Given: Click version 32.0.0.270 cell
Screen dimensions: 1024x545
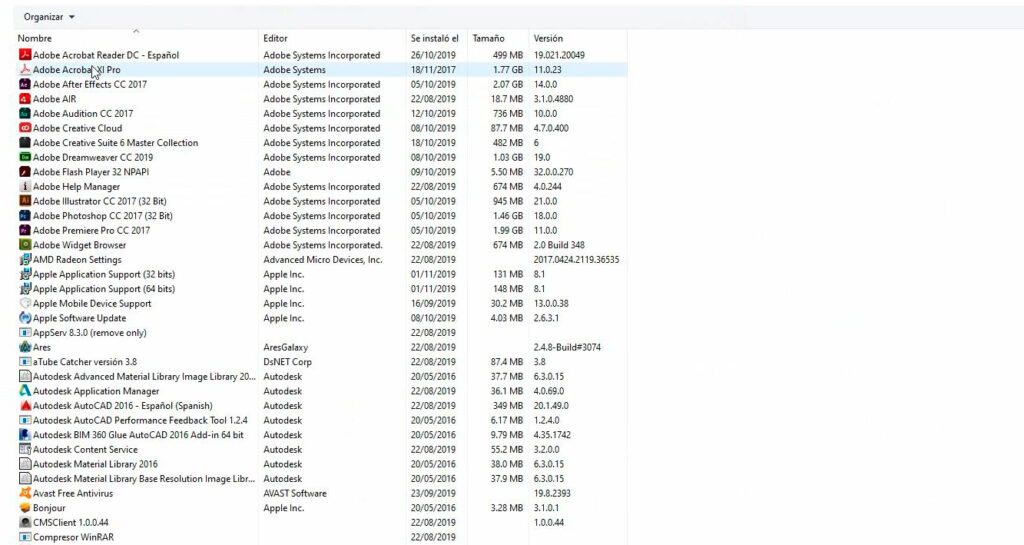Looking at the screenshot, I should click(x=553, y=172).
